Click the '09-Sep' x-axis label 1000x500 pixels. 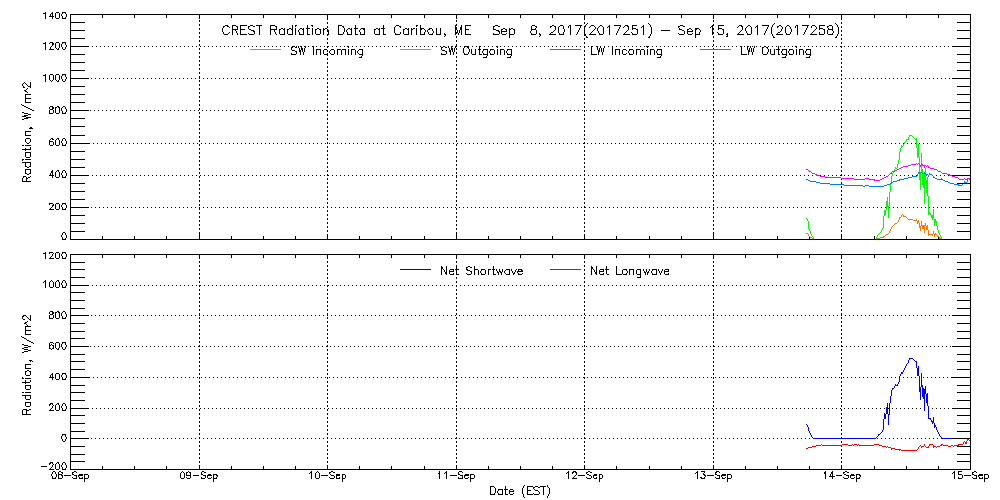[x=199, y=477]
